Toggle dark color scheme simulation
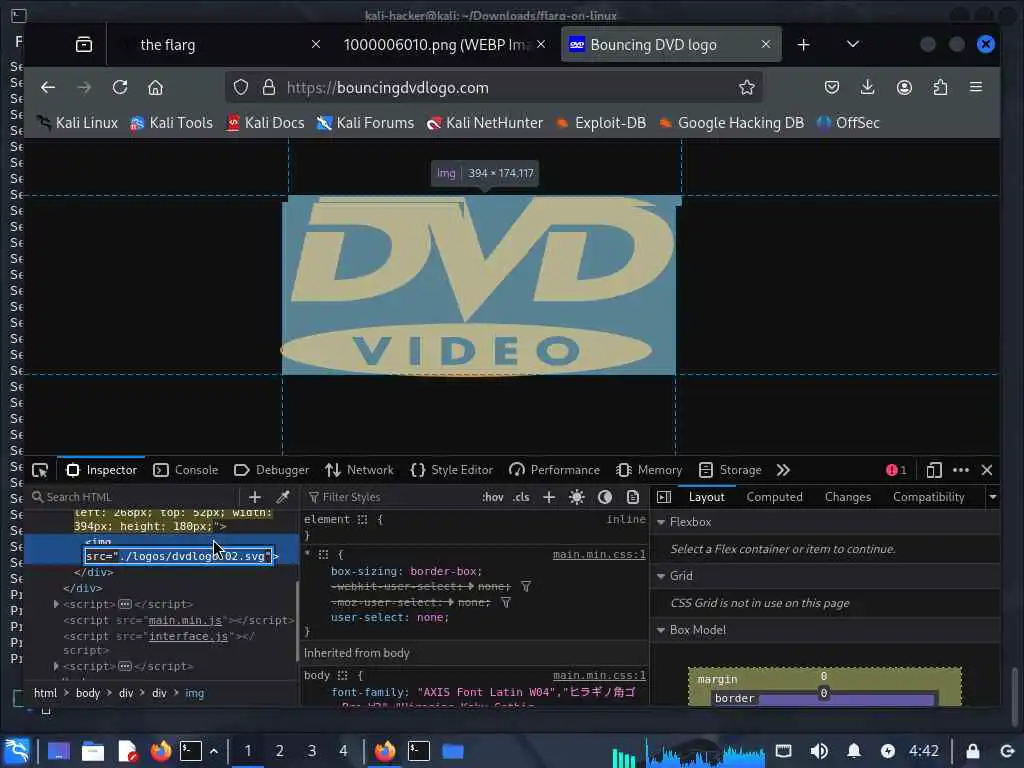Viewport: 1024px width, 768px height. [605, 497]
